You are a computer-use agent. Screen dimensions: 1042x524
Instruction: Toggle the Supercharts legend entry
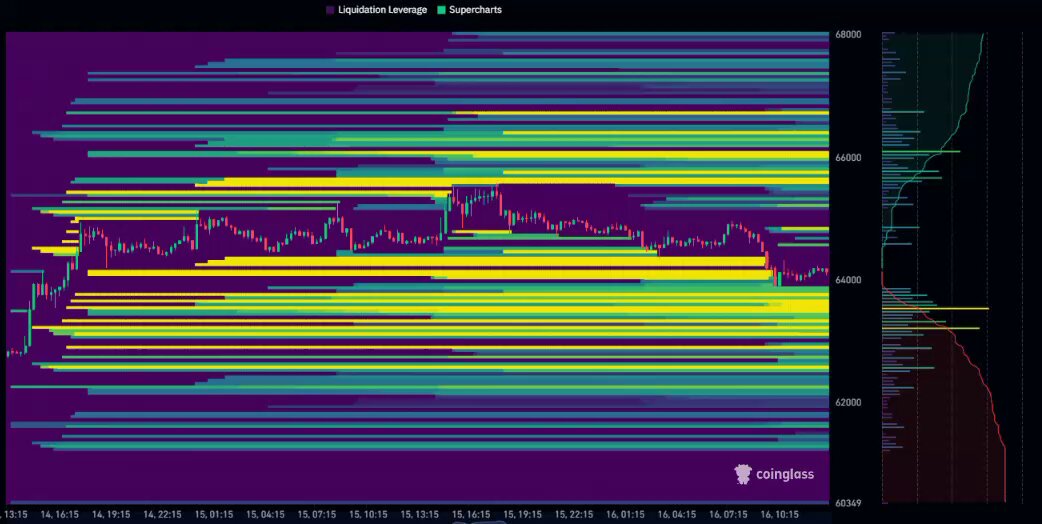pyautogui.click(x=469, y=10)
